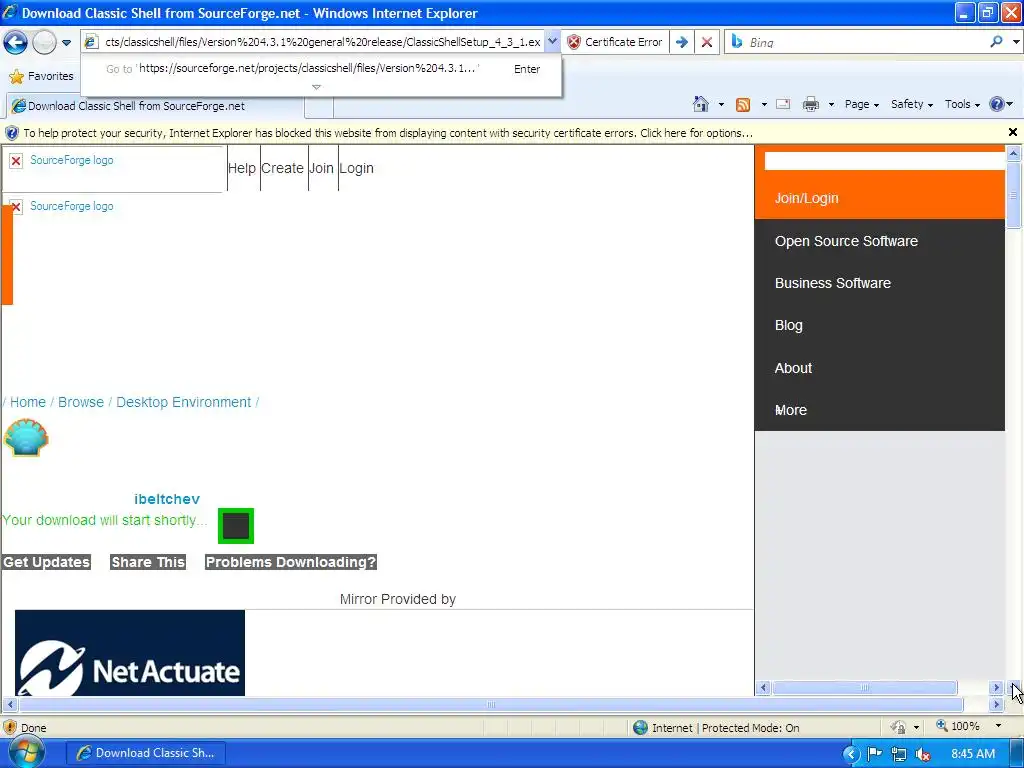
Task: Select the autocomplete suggestion sourceforge.net URL
Action: point(322,69)
